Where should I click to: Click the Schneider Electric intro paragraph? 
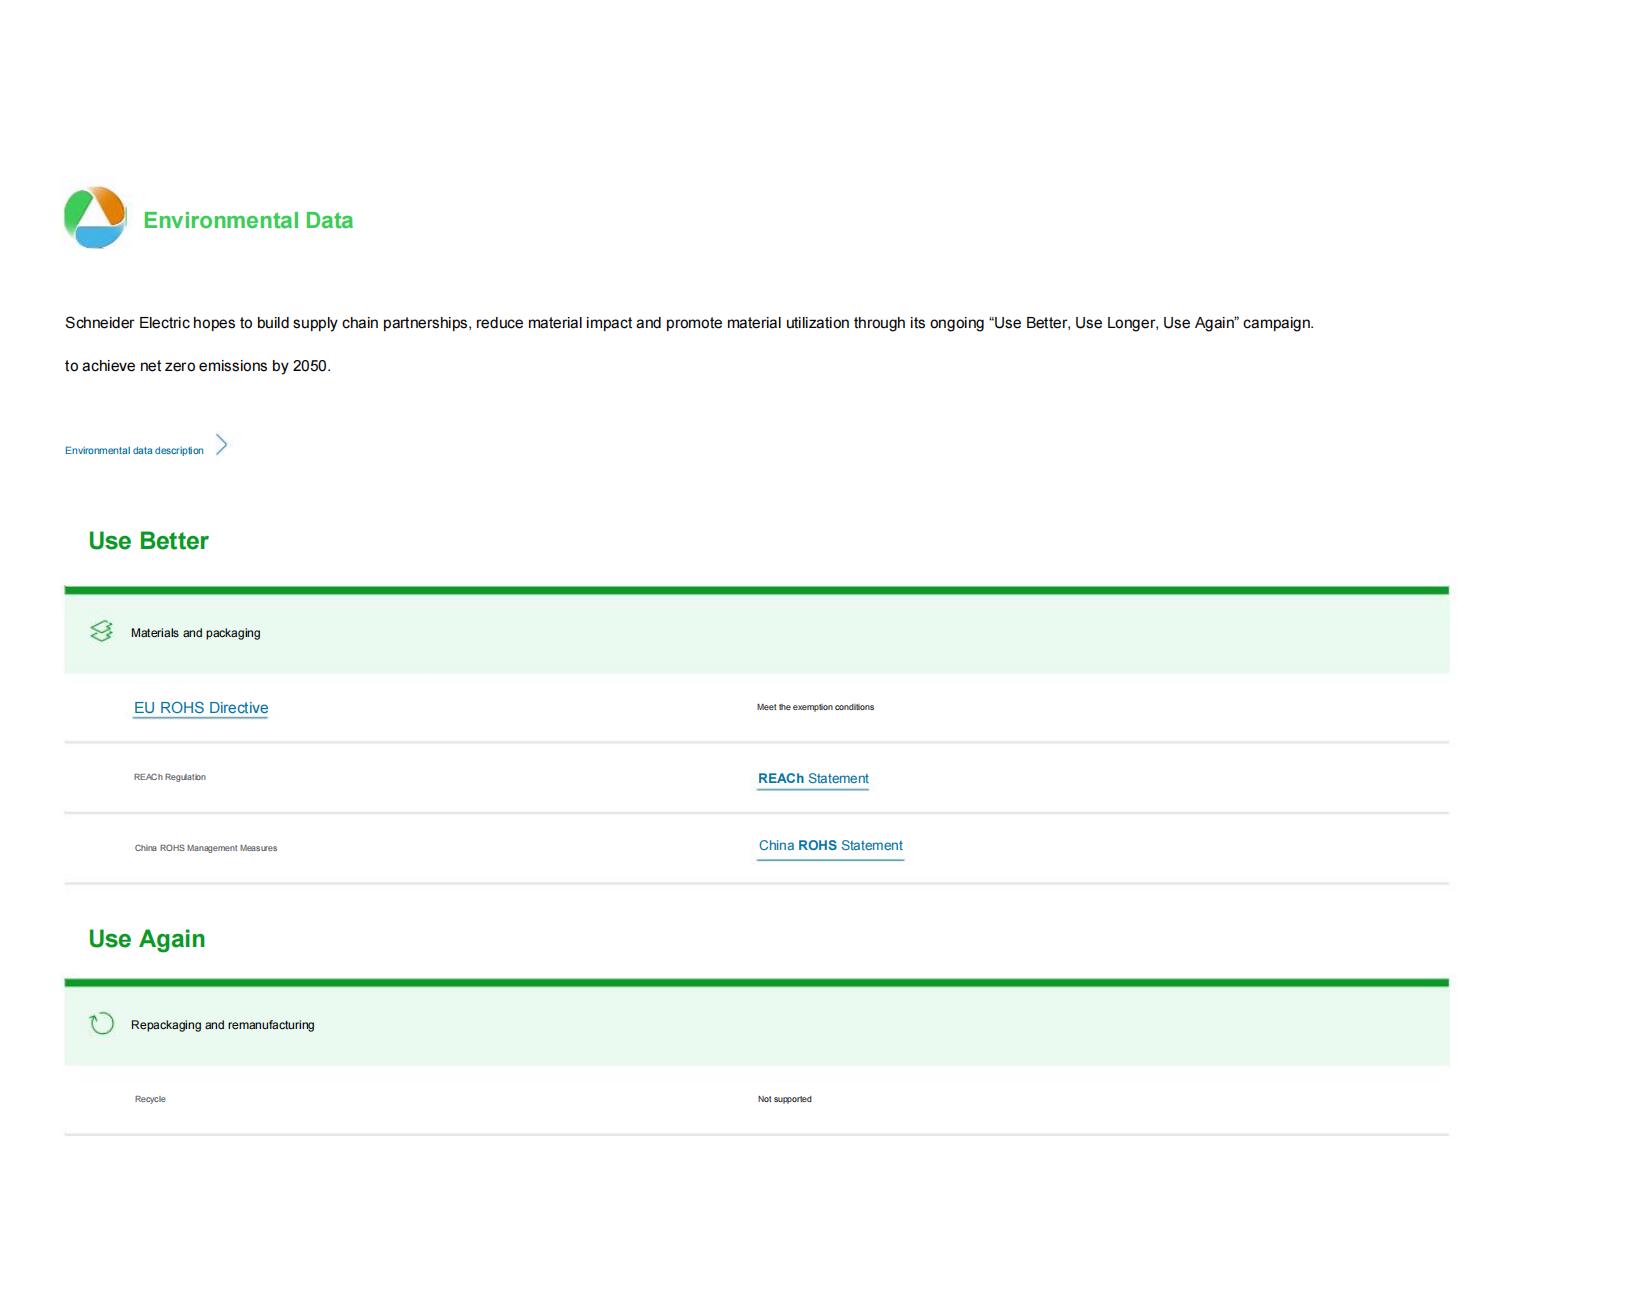pos(689,323)
